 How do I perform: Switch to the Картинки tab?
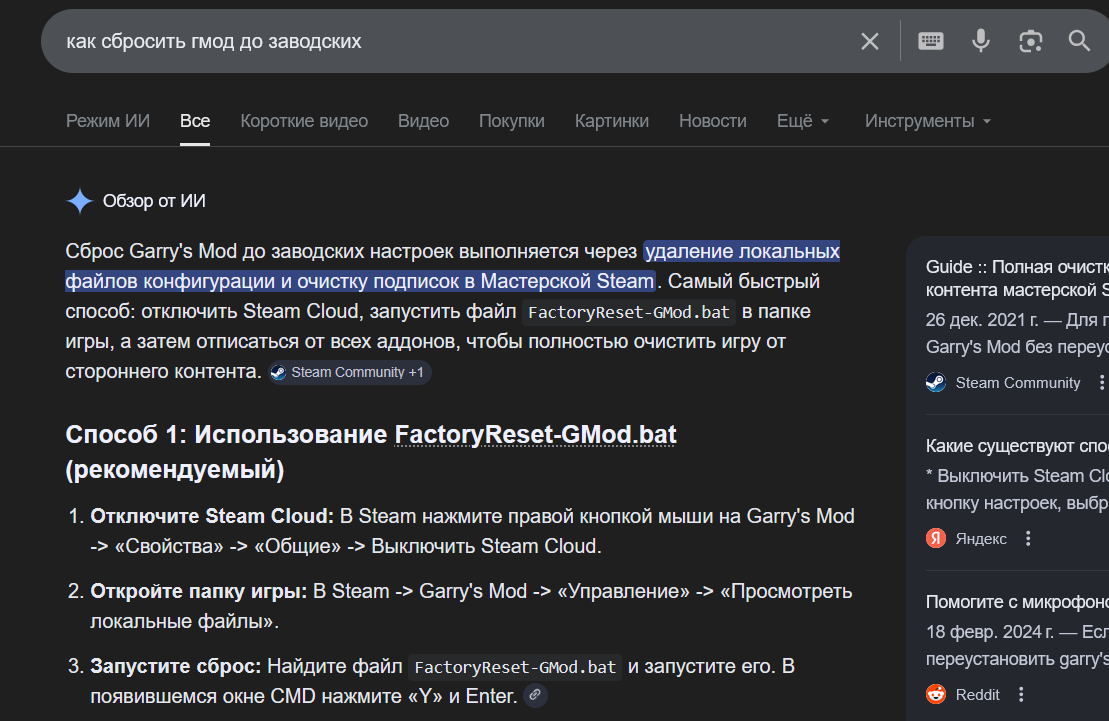point(611,120)
